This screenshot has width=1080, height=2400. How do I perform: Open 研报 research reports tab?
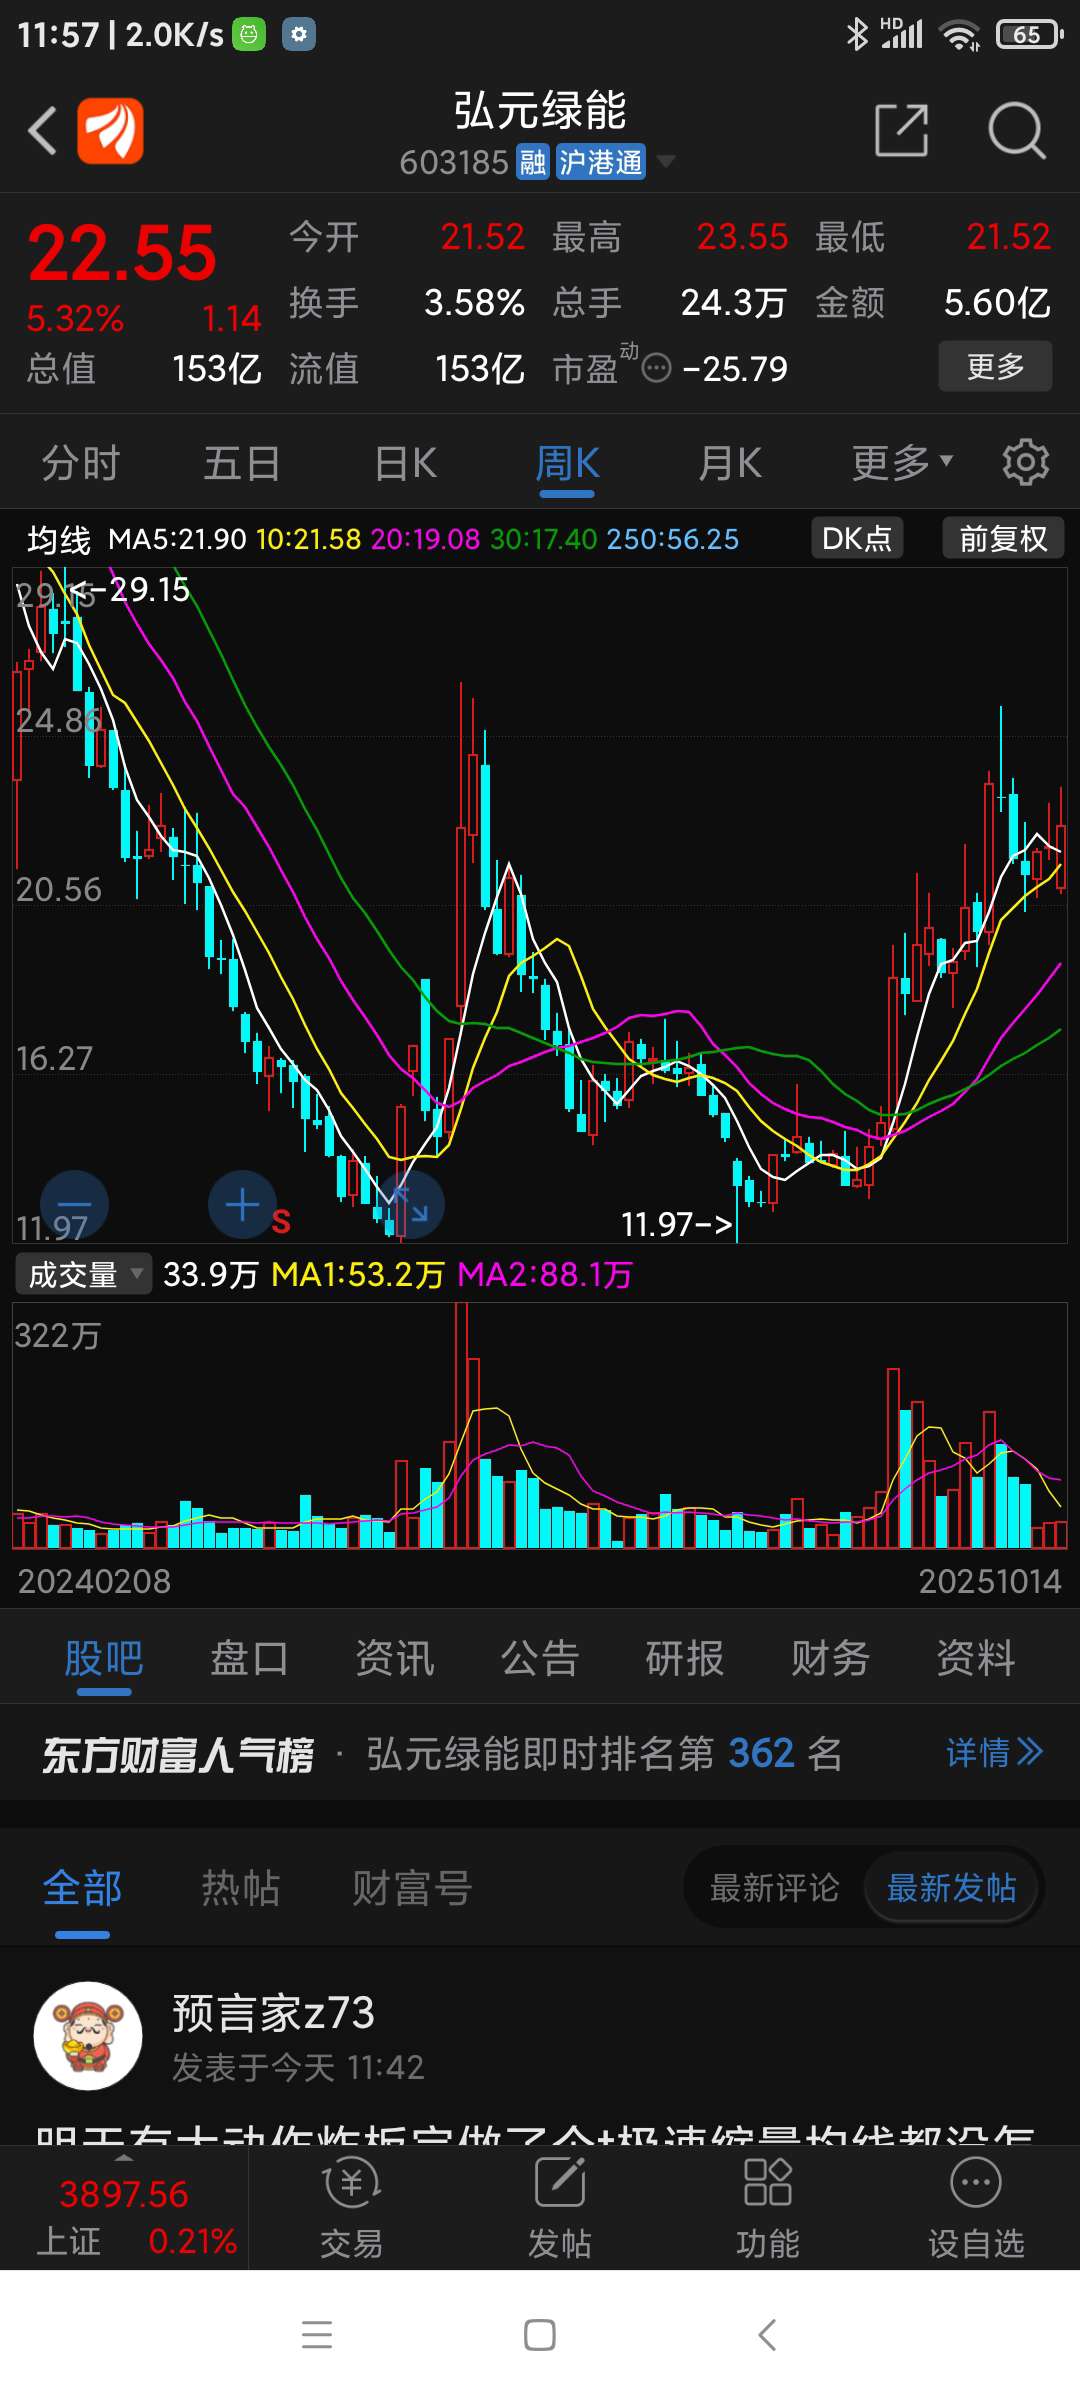[x=685, y=1658]
